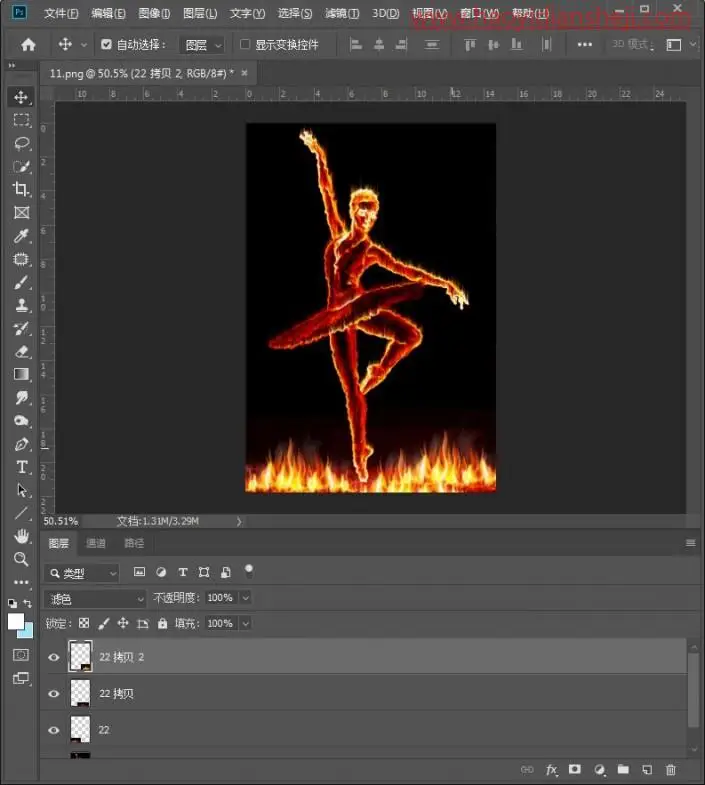Open the 图像(I) menu

pyautogui.click(x=154, y=14)
